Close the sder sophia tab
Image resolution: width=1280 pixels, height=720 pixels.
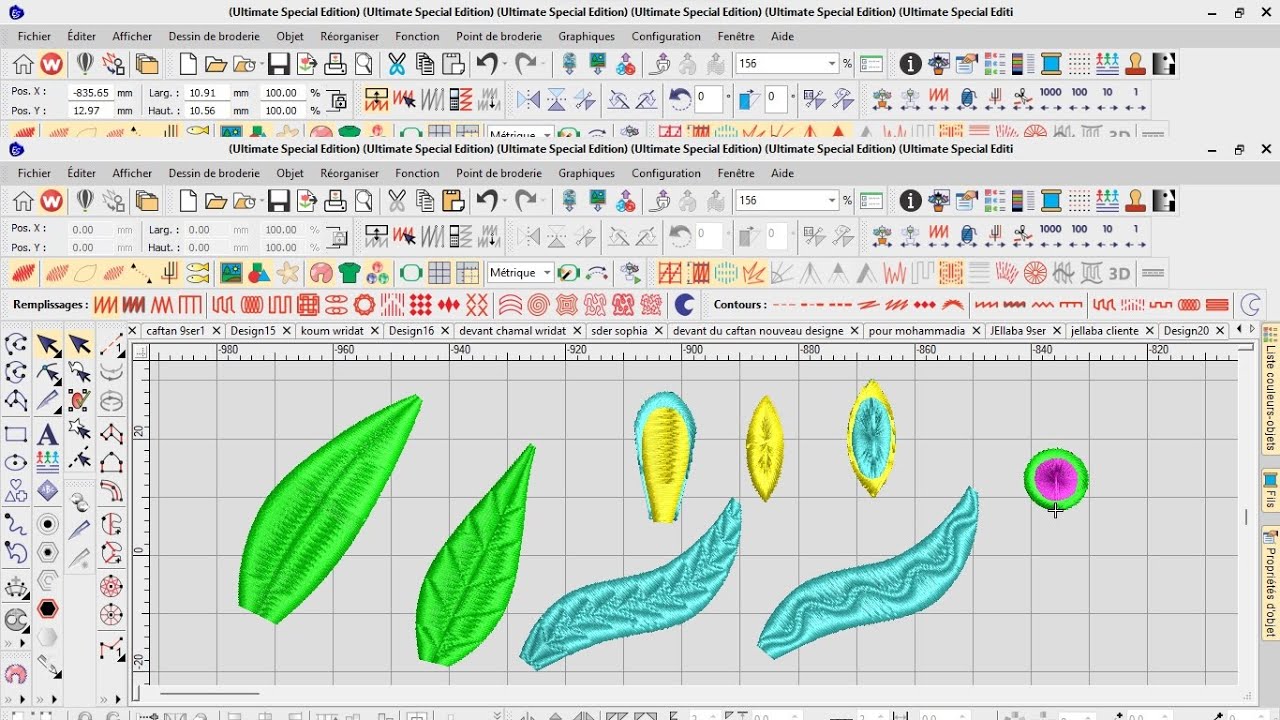pyautogui.click(x=658, y=330)
